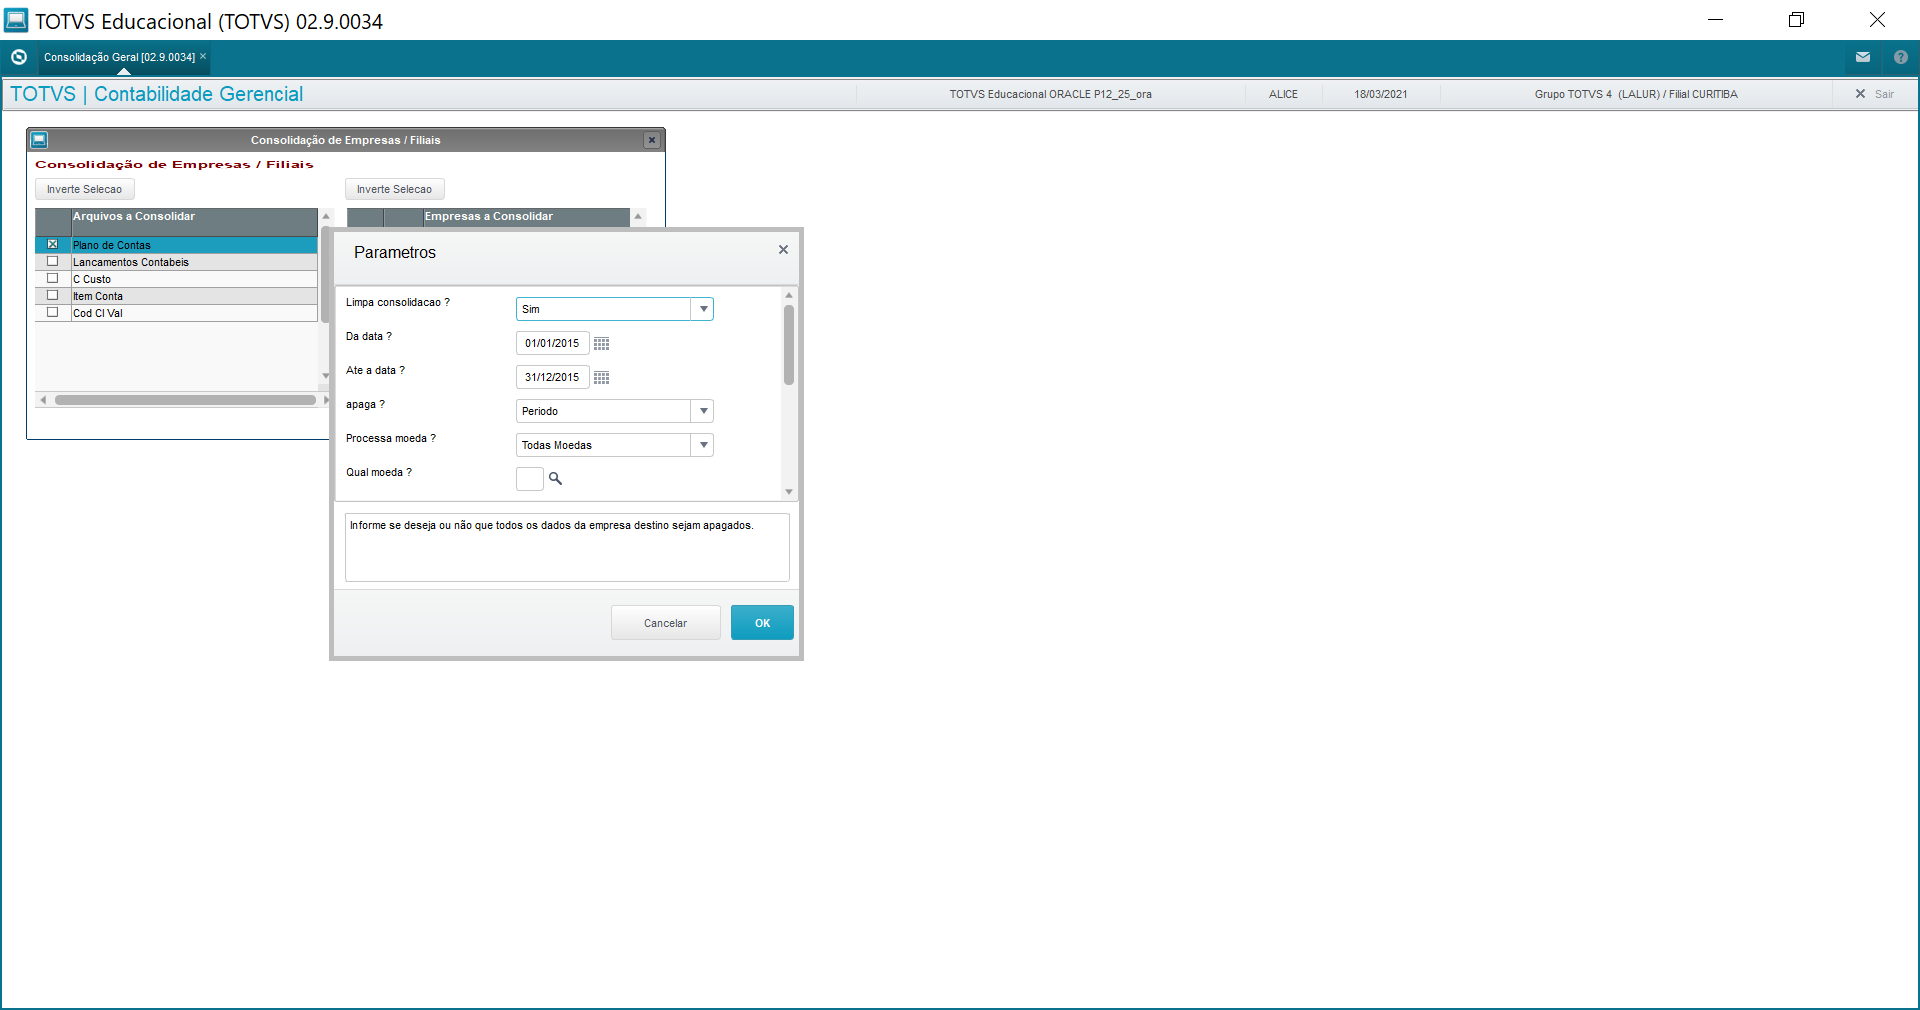
Task: Close the Consolidação de Empresas / Filiais window
Action: point(652,140)
